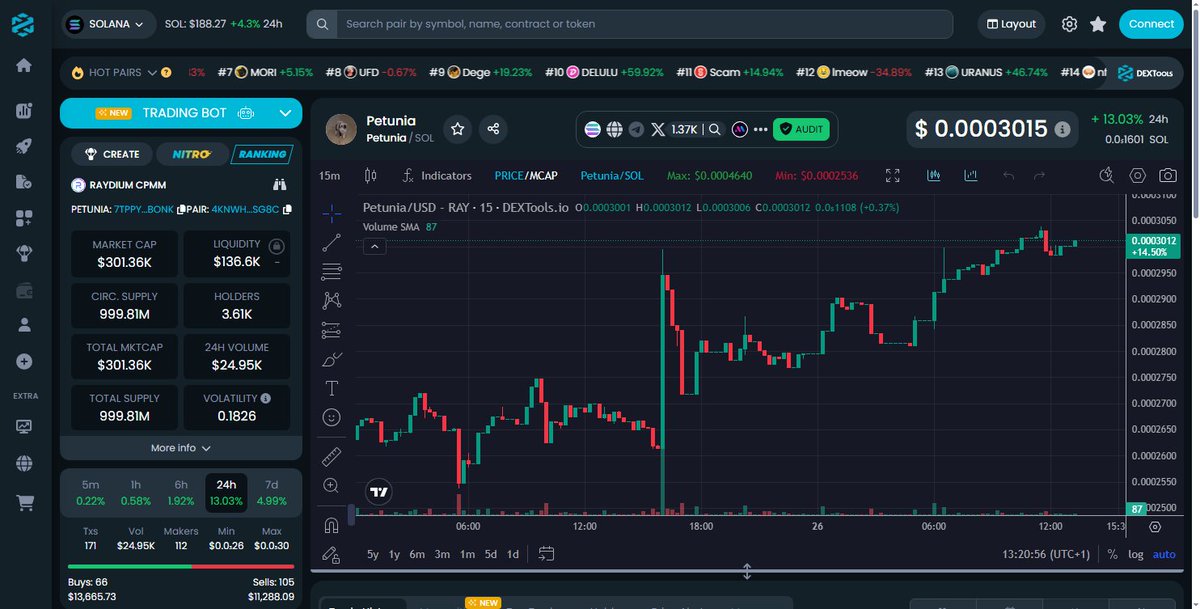Open the Layout button
This screenshot has width=1200, height=609.
tap(1011, 24)
